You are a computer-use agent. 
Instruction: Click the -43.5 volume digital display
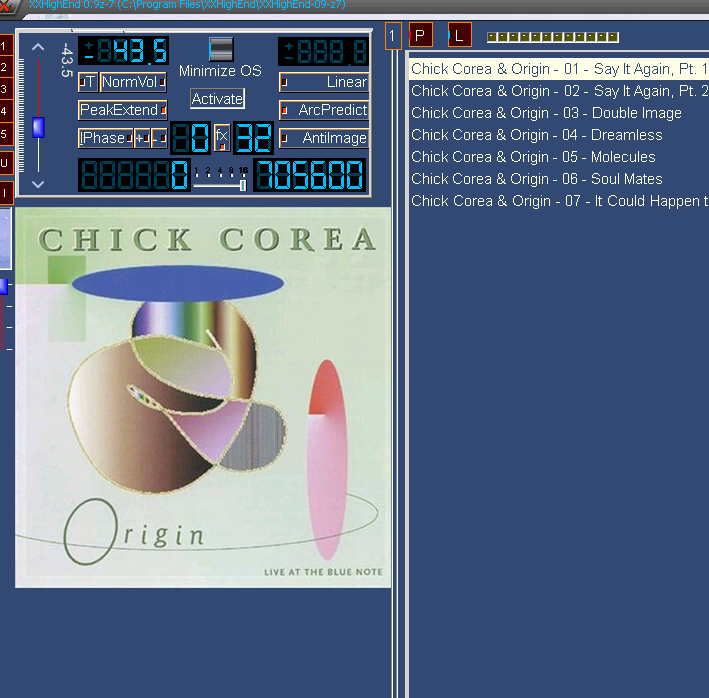123,50
